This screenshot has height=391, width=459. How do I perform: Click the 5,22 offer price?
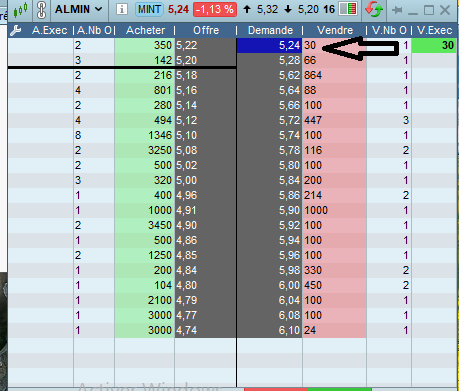(187, 45)
